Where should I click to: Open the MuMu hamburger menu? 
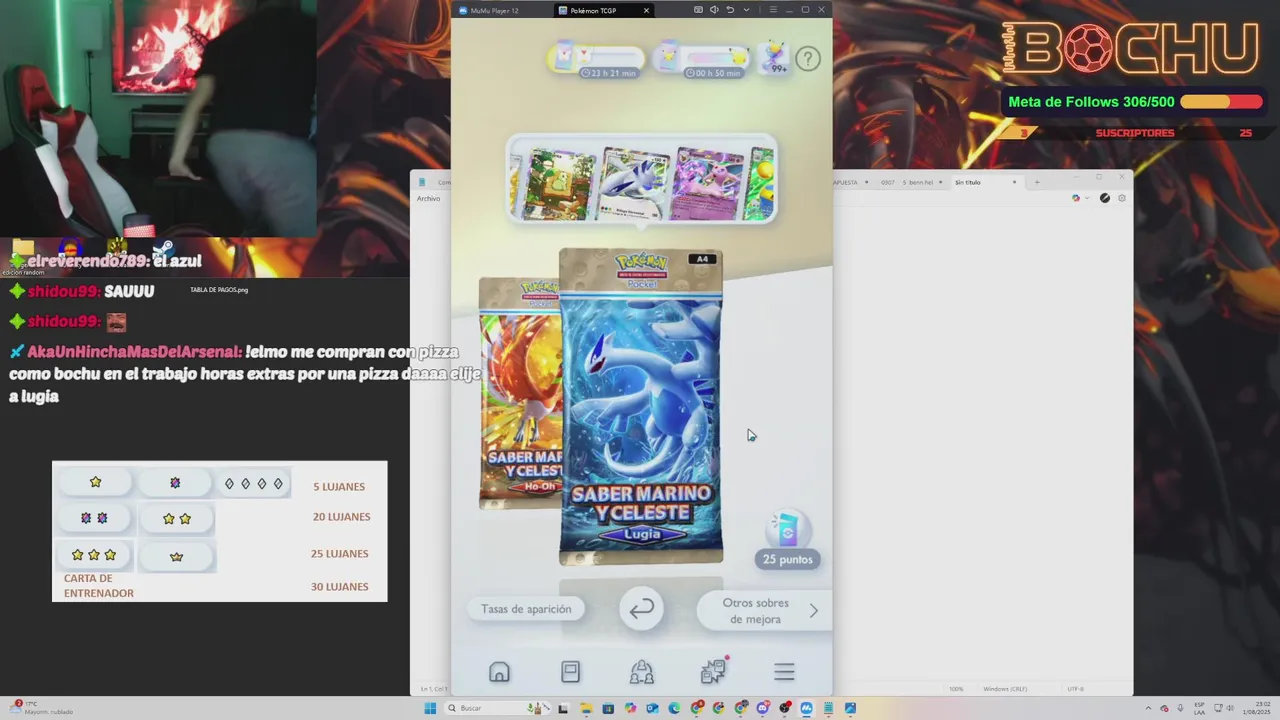coord(773,10)
